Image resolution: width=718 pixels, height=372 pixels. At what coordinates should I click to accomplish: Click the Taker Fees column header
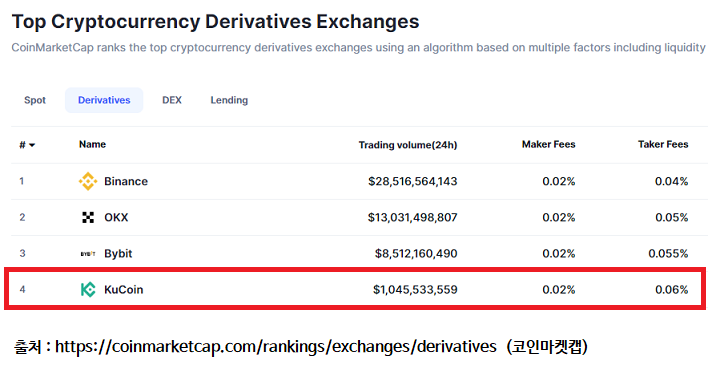pyautogui.click(x=663, y=144)
